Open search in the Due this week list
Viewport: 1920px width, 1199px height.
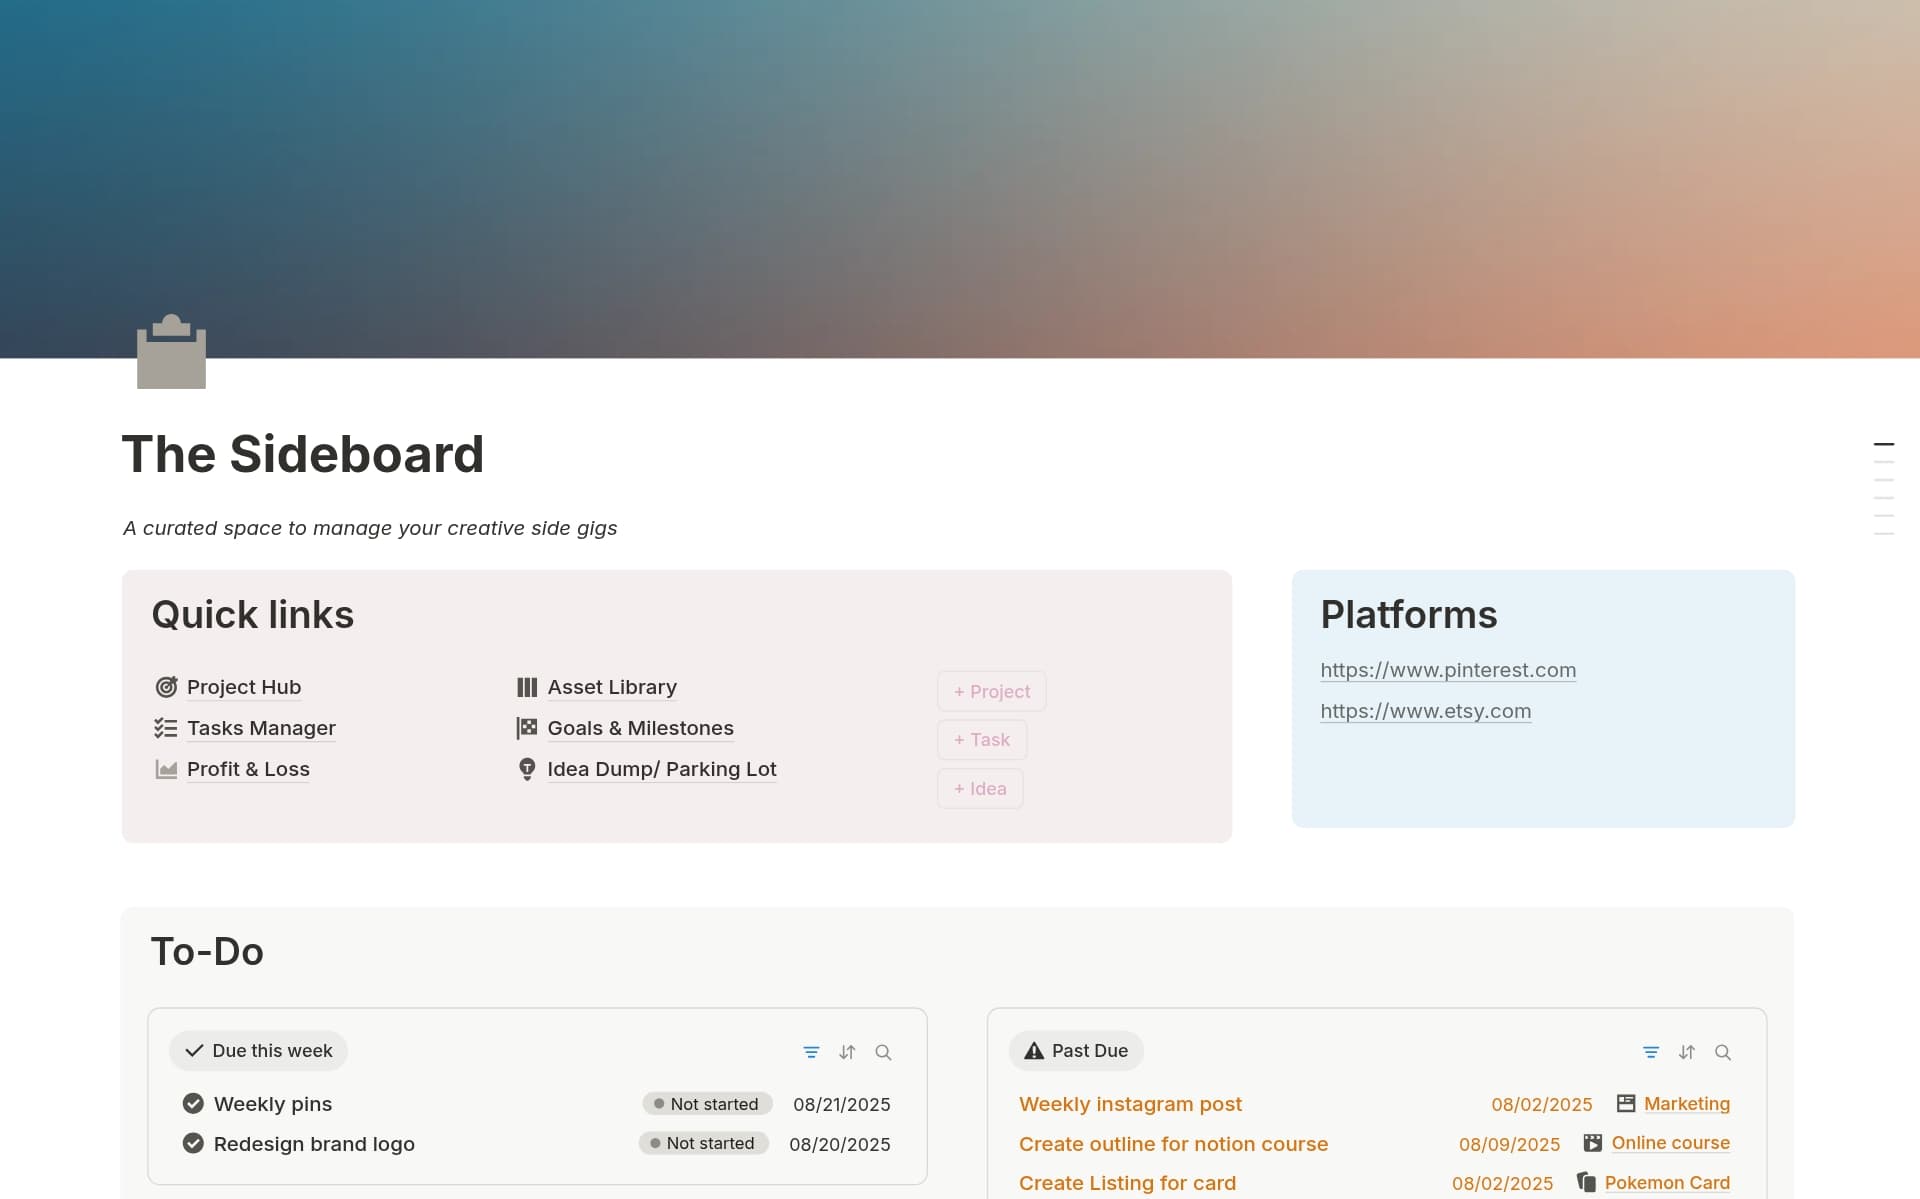coord(884,1051)
